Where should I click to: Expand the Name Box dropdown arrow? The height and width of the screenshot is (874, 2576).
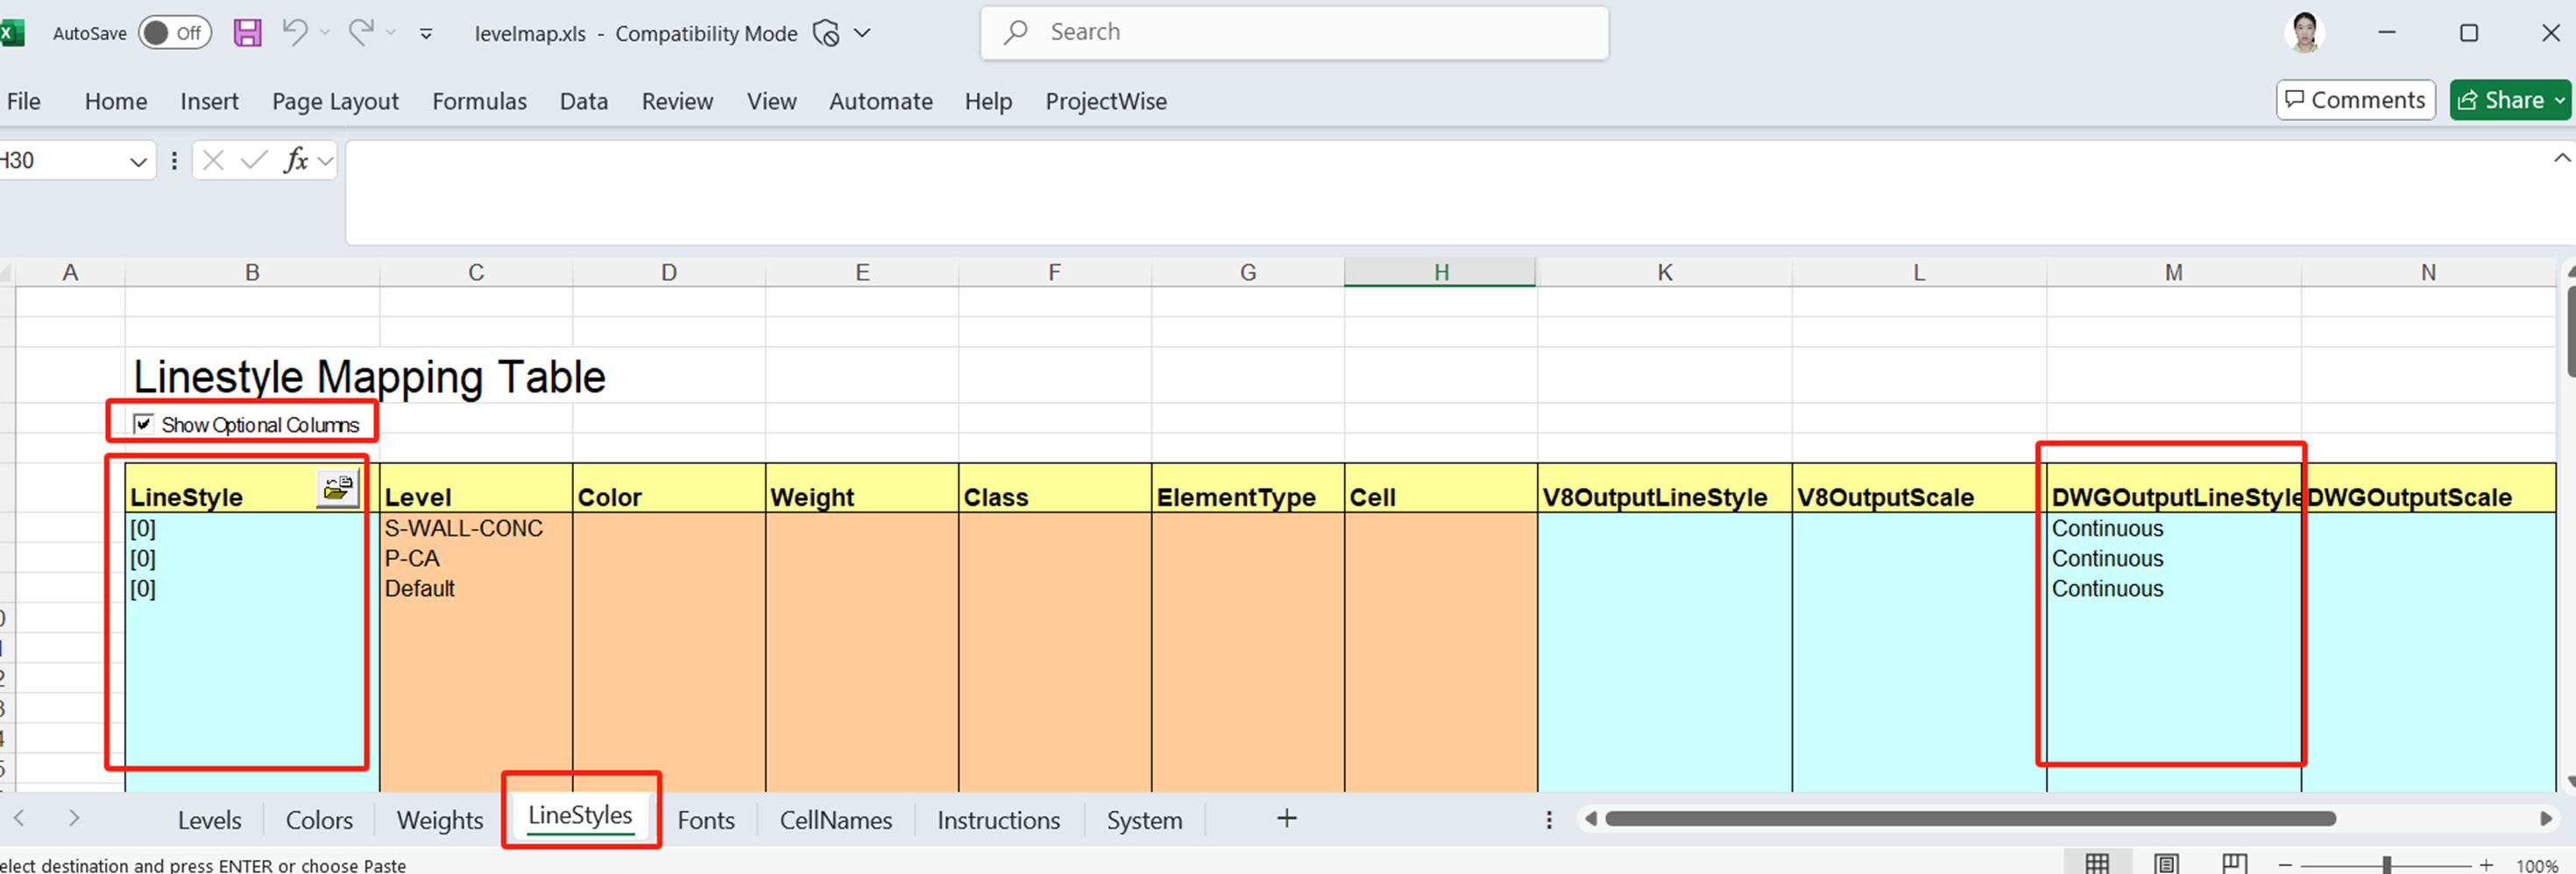pyautogui.click(x=138, y=161)
